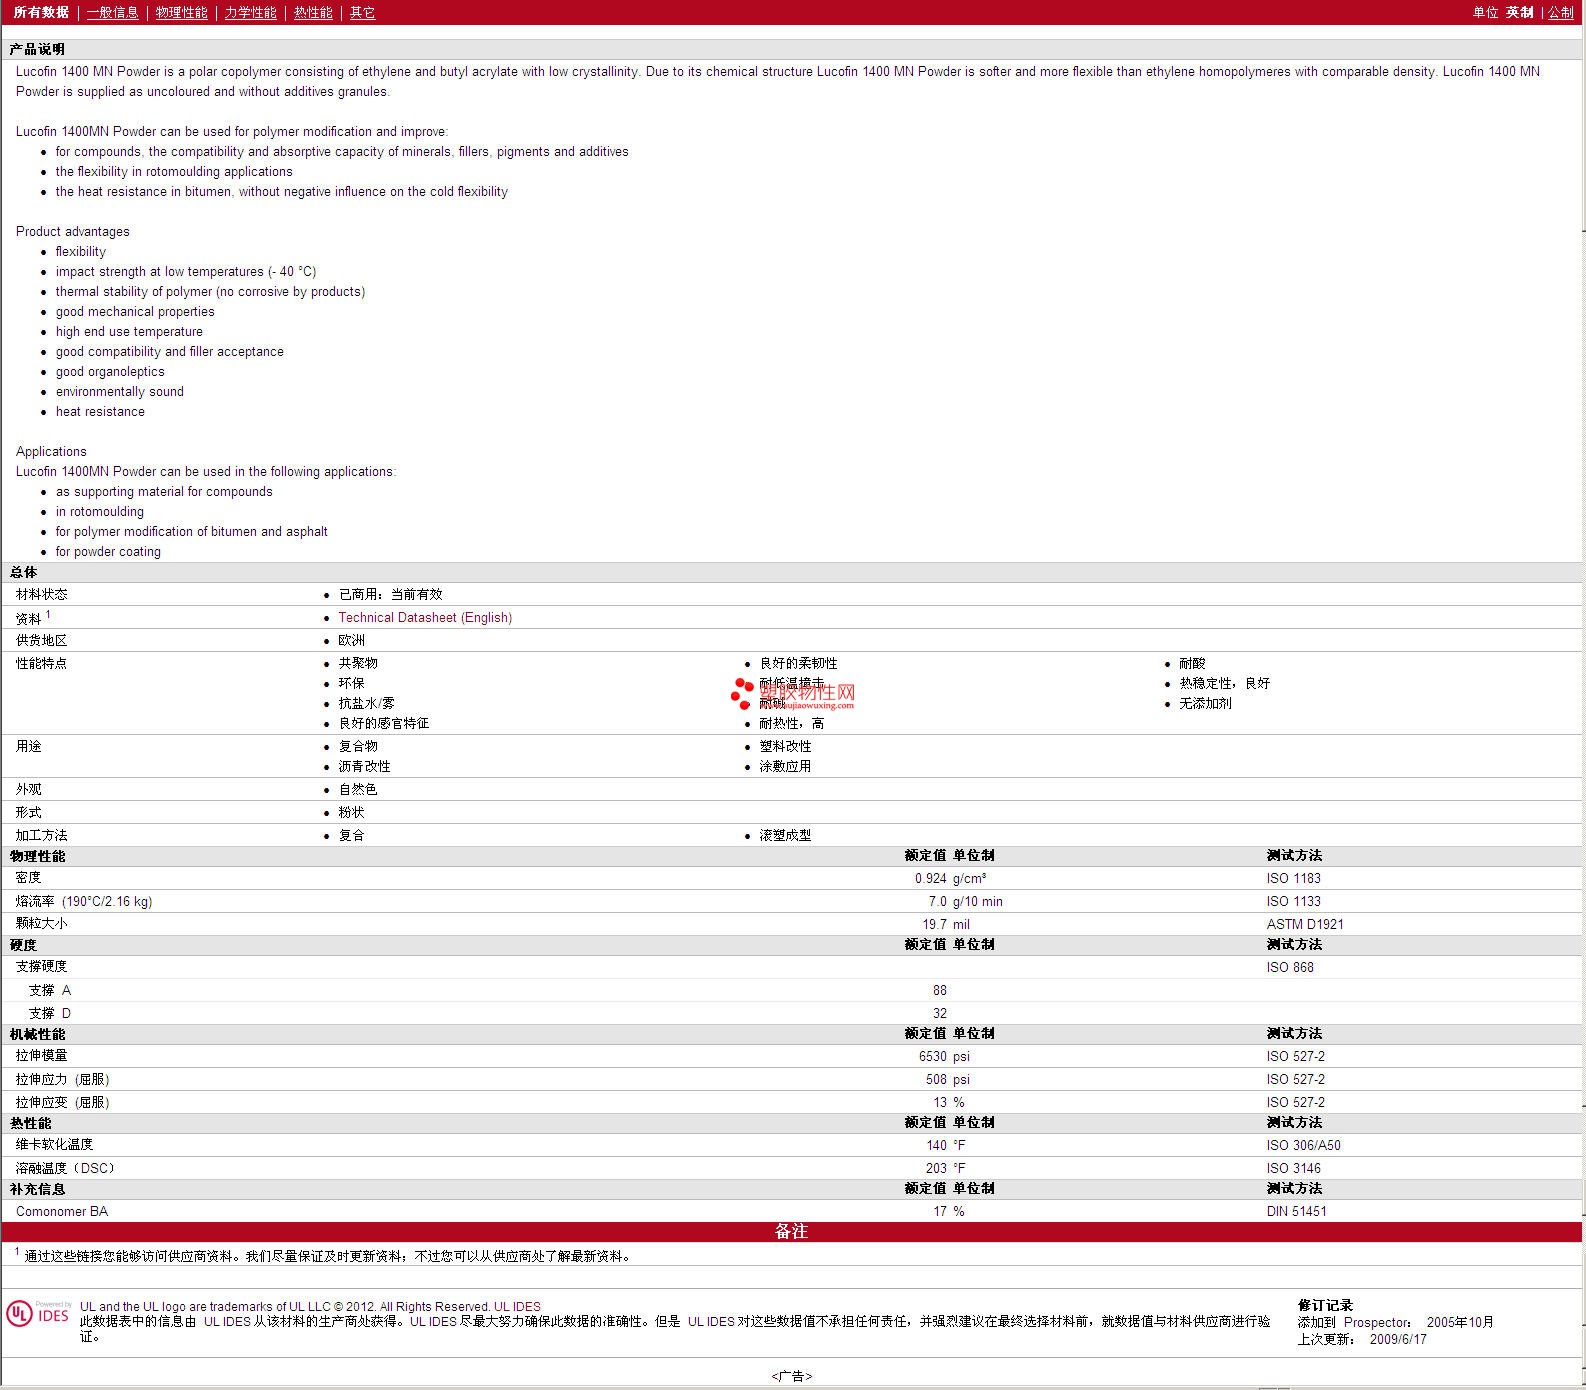
Task: Click the 2005年10月 Prospector date
Action: 1460,1322
